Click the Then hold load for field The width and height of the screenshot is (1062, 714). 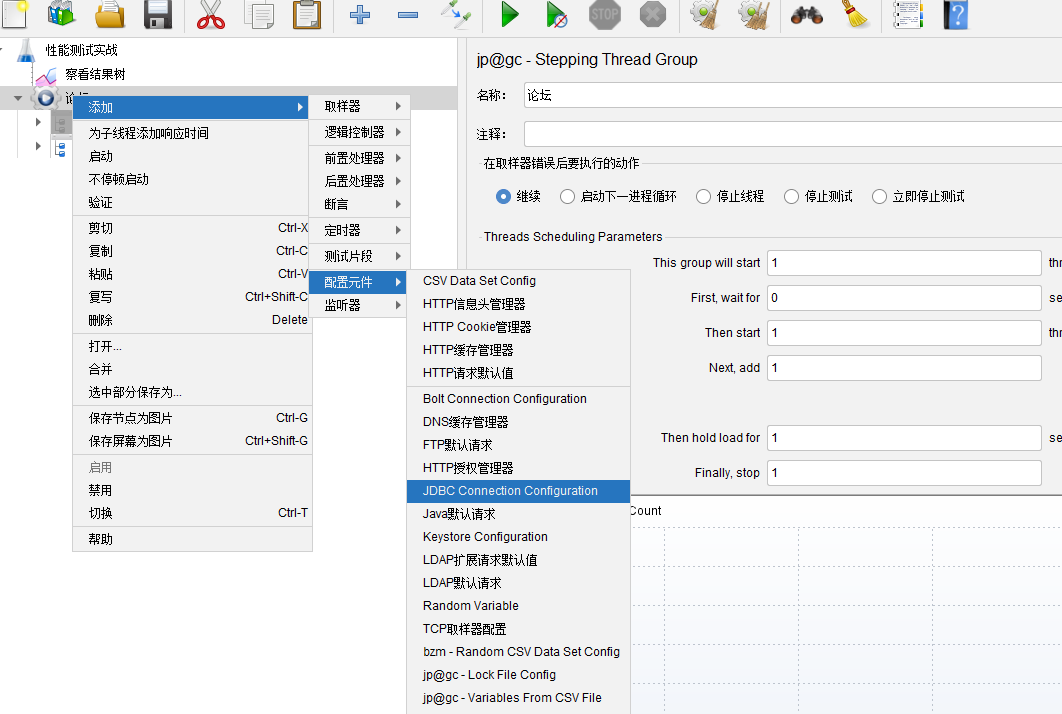[x=904, y=438]
